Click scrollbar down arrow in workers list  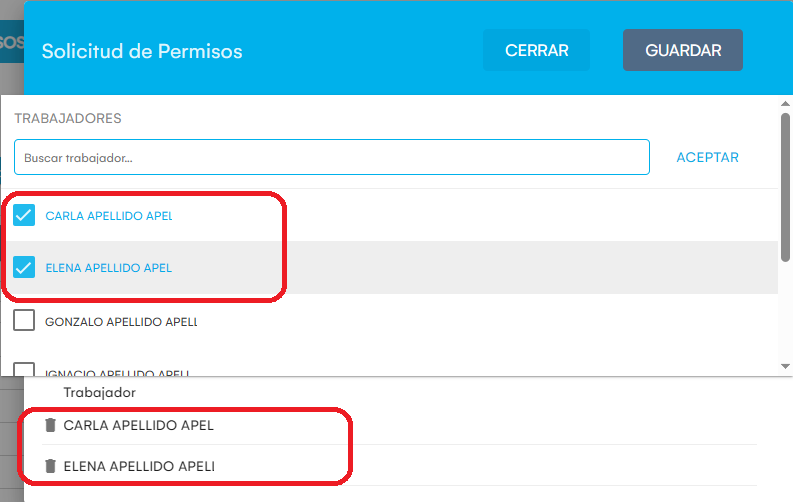click(785, 368)
